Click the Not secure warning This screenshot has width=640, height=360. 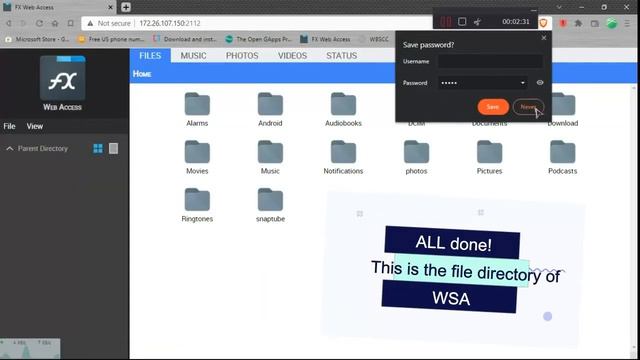click(x=109, y=23)
